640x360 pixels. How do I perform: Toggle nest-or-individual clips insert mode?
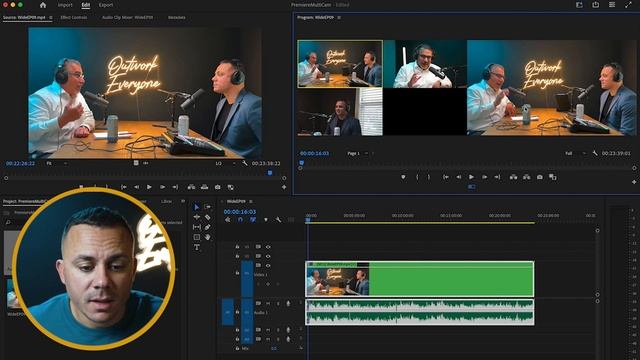227,220
